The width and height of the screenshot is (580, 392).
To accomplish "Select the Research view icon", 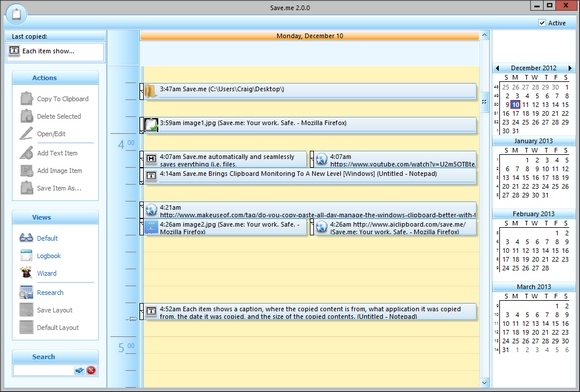I will 26,292.
